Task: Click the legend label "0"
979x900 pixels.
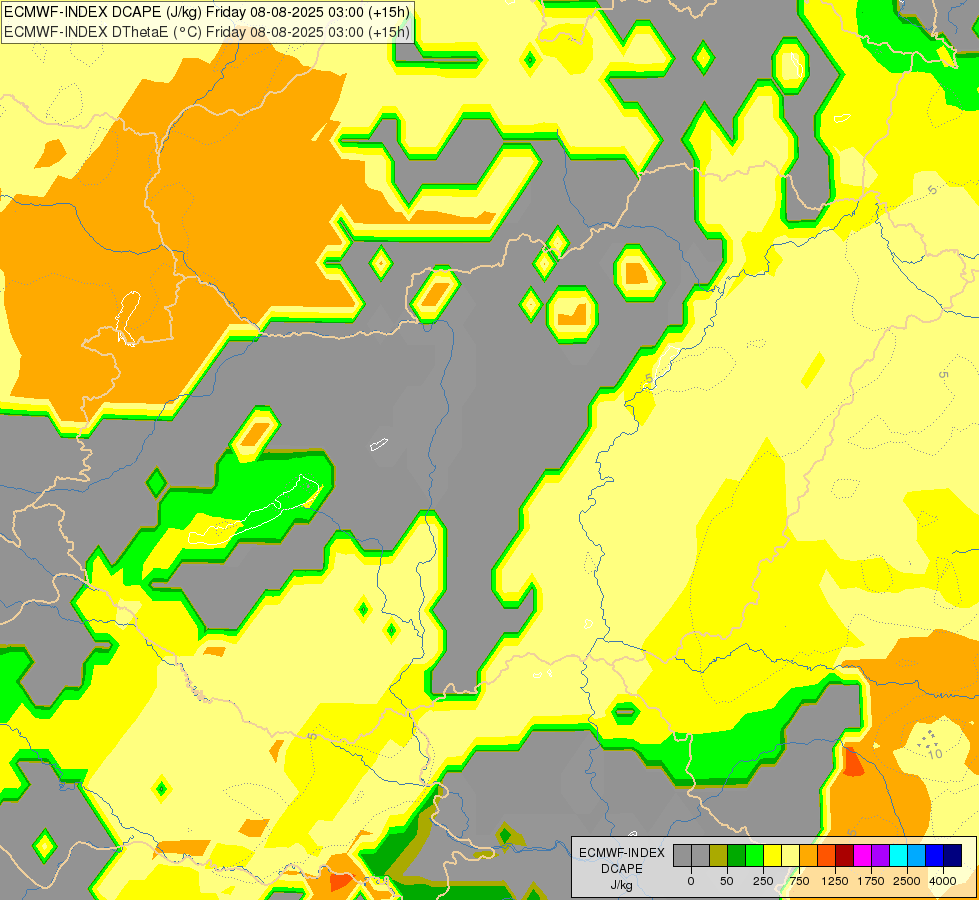Action: click(691, 881)
